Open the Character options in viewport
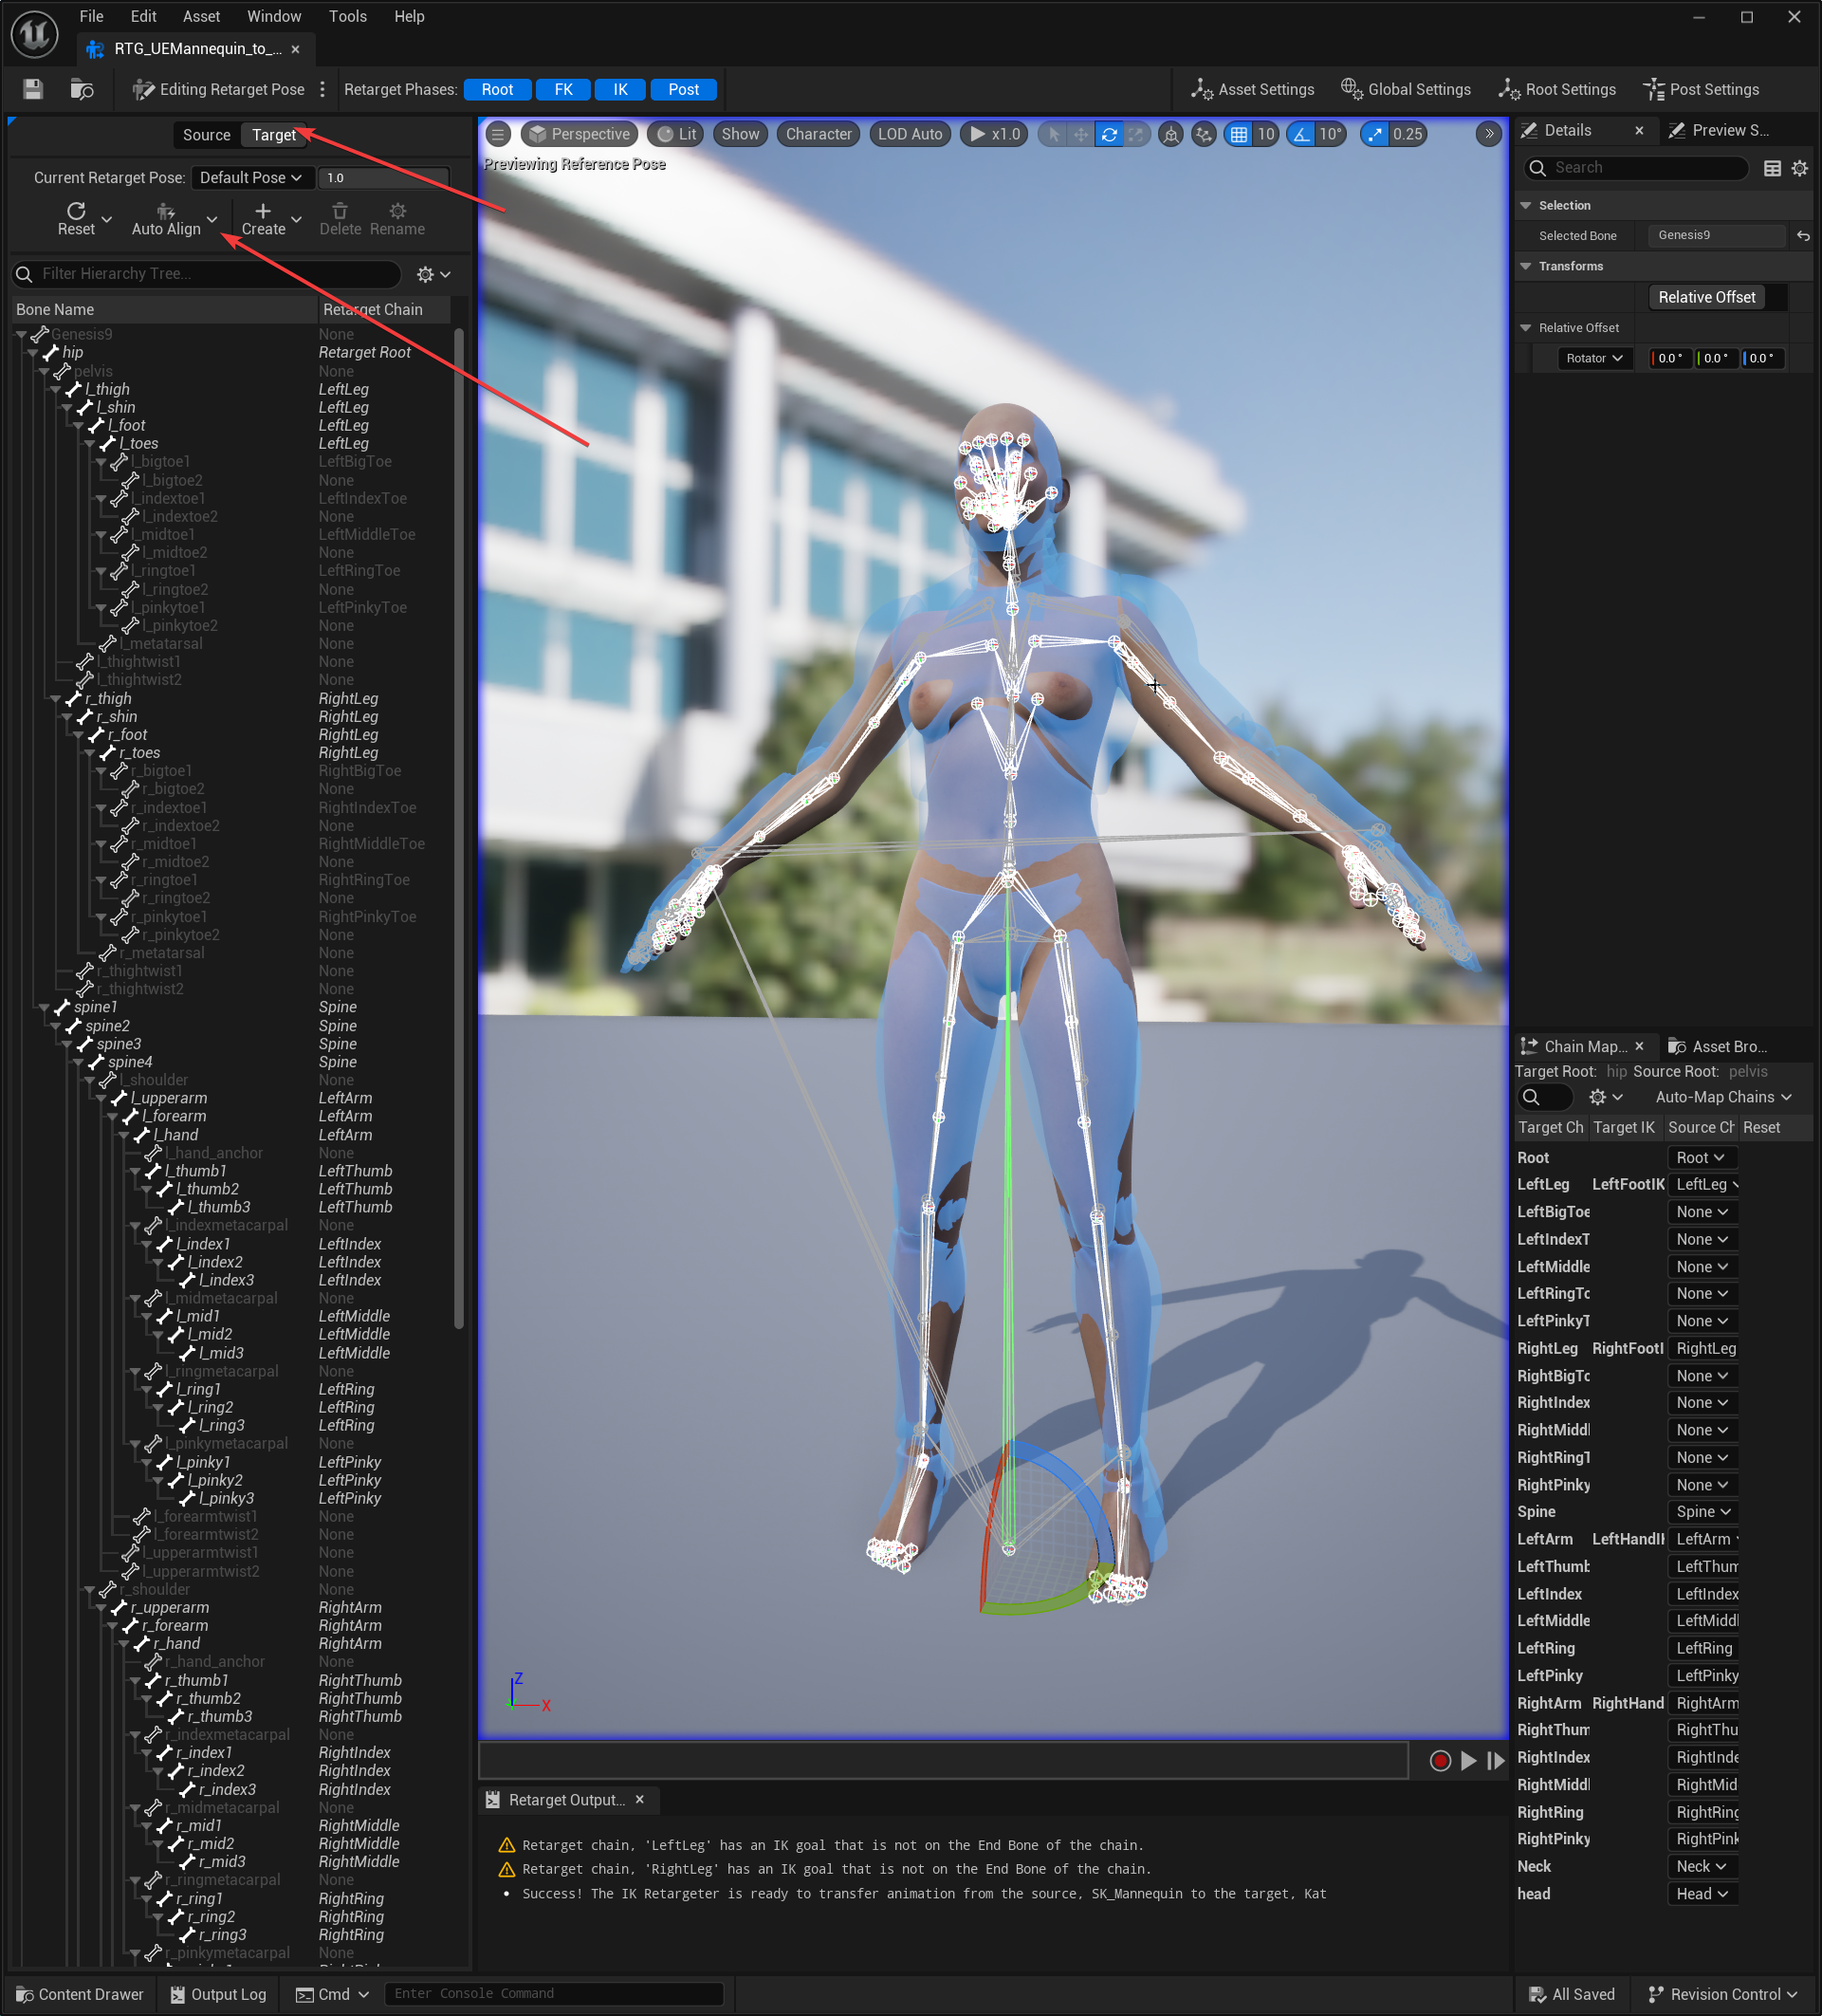Image resolution: width=1822 pixels, height=2016 pixels. [819, 134]
